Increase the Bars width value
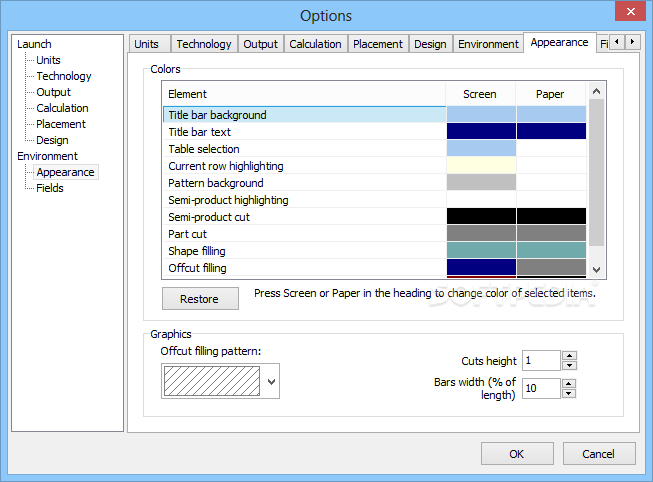 point(569,384)
